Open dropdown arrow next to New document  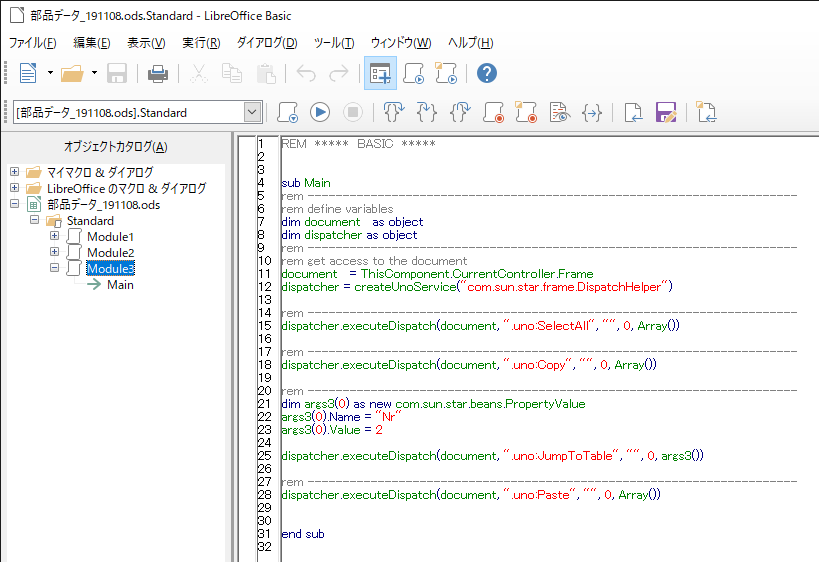(x=50, y=73)
